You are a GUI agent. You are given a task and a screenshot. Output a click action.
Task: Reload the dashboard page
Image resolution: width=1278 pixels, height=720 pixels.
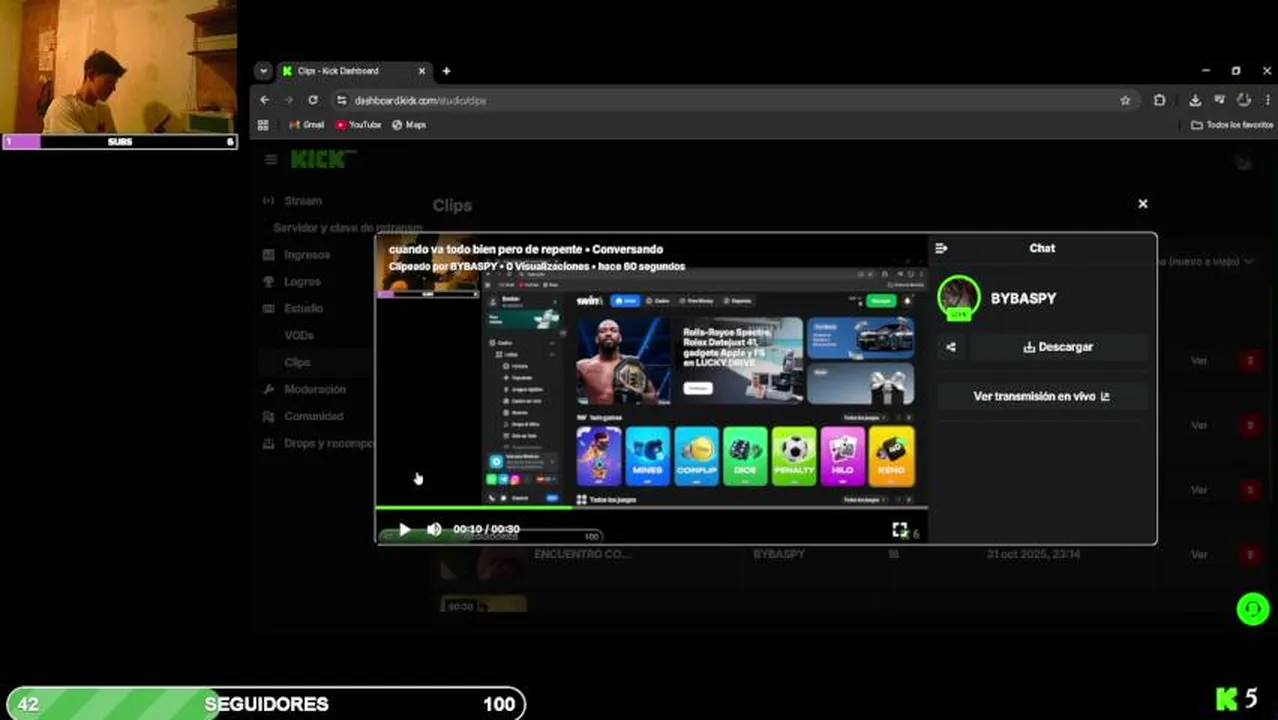(x=313, y=100)
